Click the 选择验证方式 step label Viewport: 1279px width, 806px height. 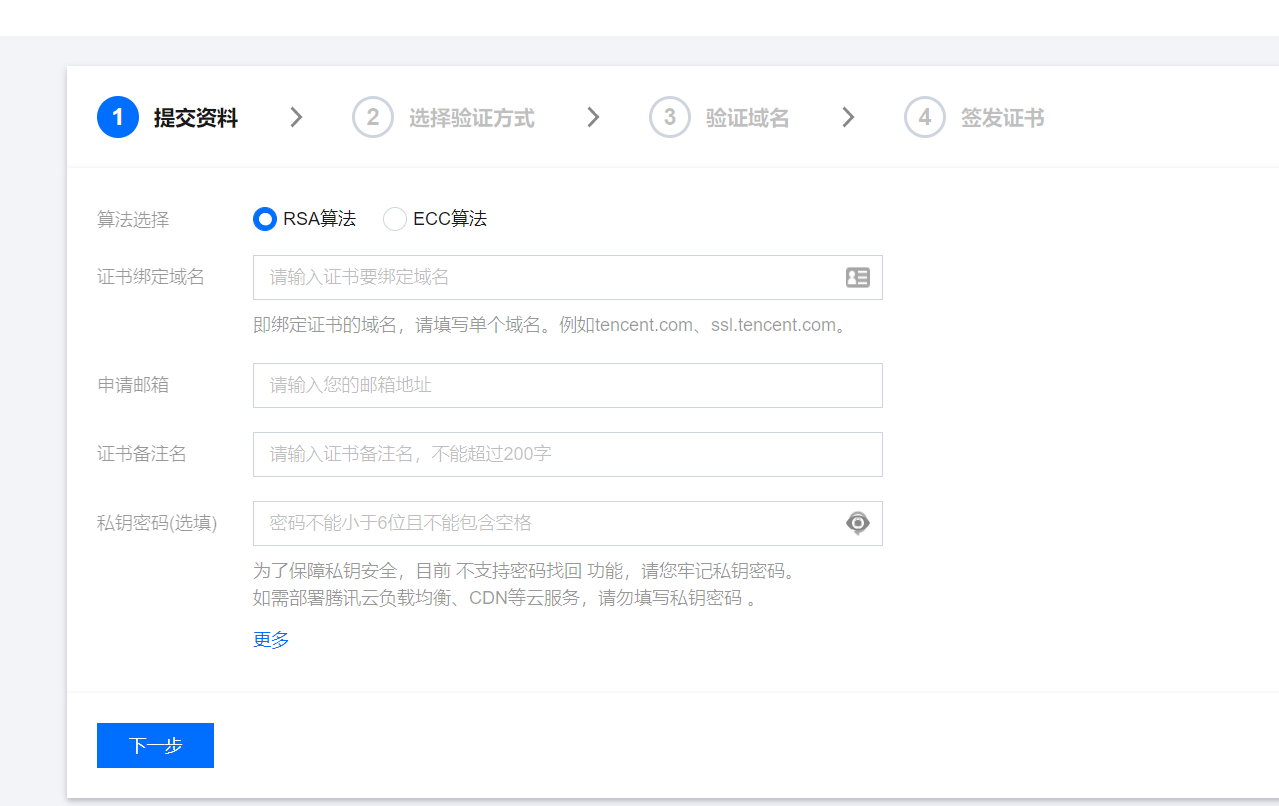tap(471, 119)
